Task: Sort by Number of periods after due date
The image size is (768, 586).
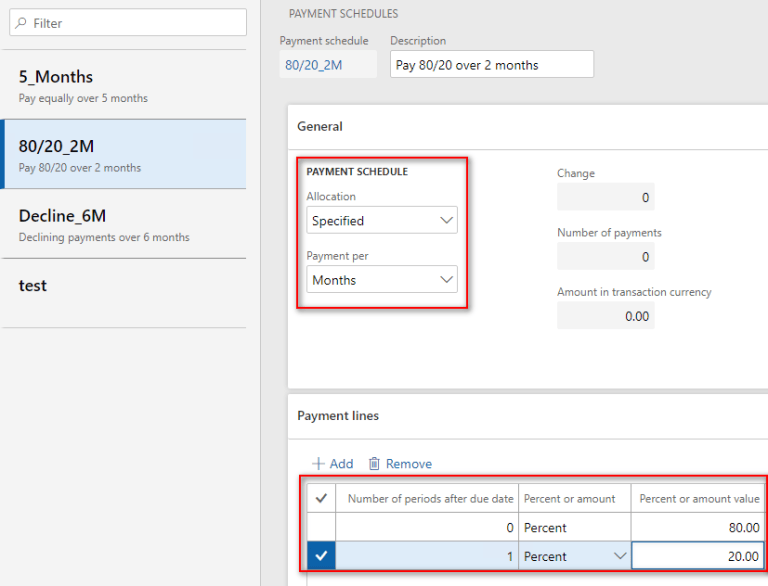Action: (427, 498)
